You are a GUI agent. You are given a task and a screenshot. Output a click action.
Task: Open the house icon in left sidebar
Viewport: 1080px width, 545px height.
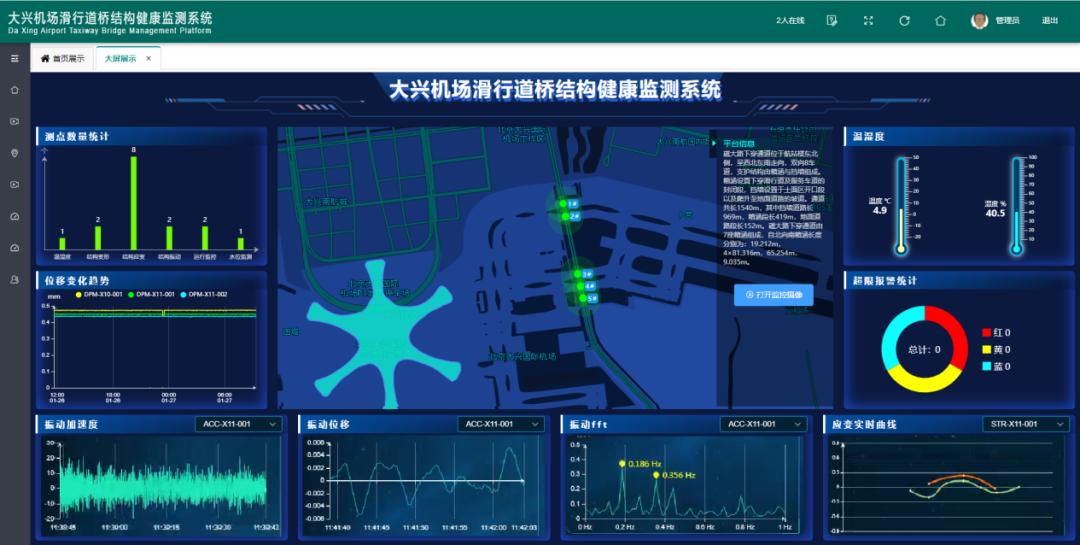coord(14,90)
